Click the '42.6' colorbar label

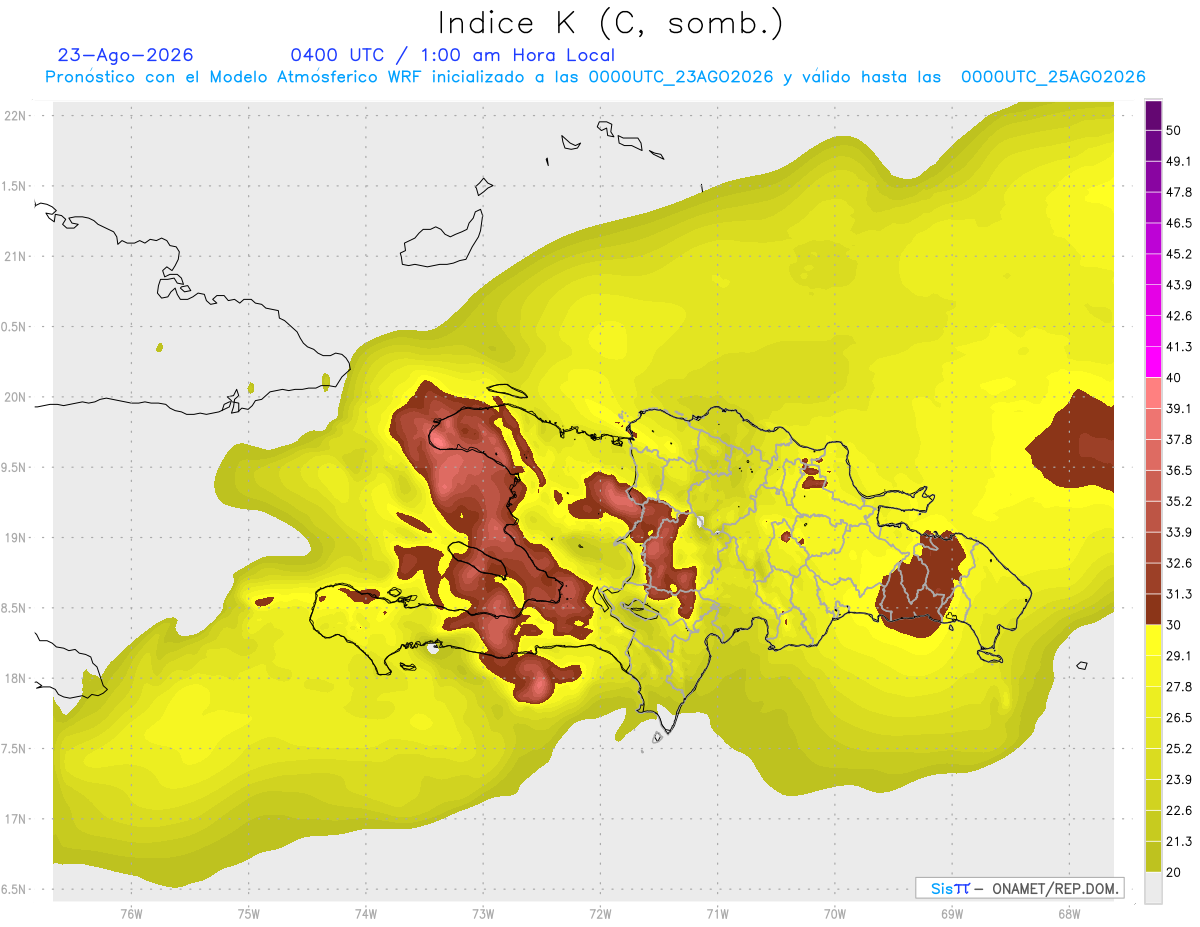tap(1179, 316)
